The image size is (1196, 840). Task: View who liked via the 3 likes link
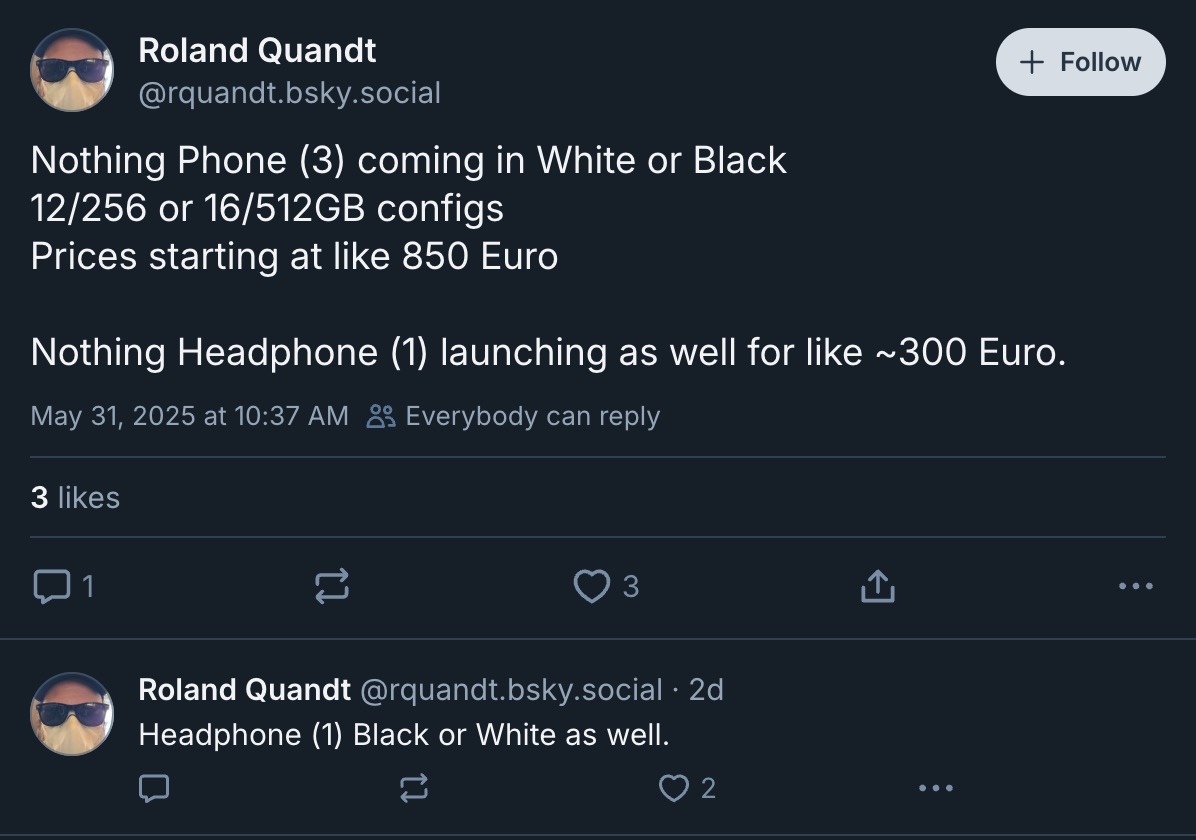coord(74,497)
